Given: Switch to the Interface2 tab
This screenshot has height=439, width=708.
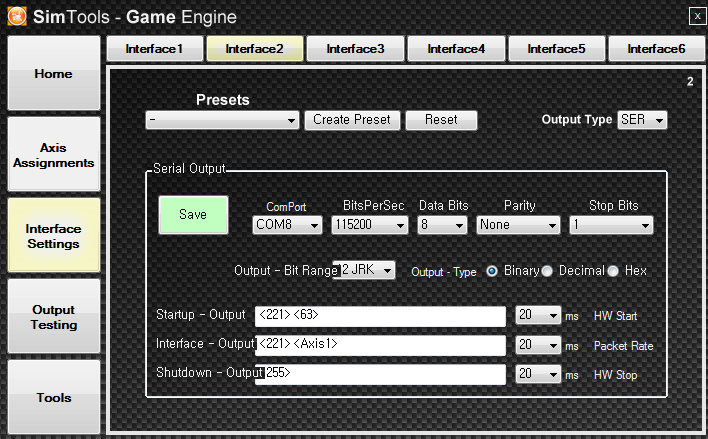Looking at the screenshot, I should click(x=255, y=49).
